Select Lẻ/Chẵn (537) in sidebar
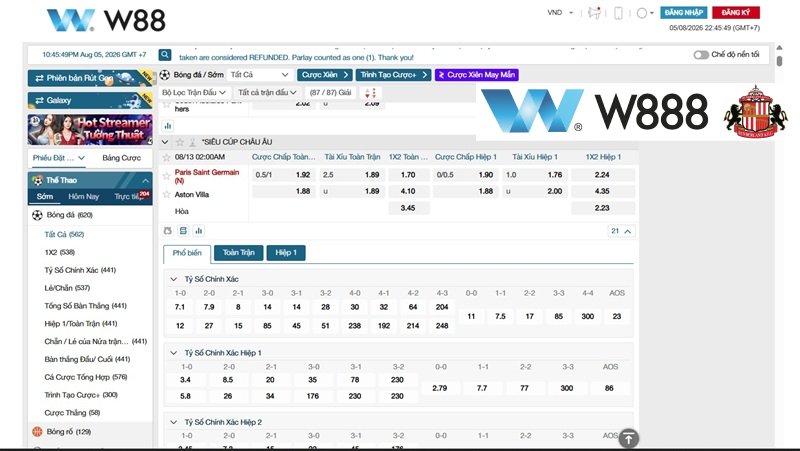 [67, 288]
